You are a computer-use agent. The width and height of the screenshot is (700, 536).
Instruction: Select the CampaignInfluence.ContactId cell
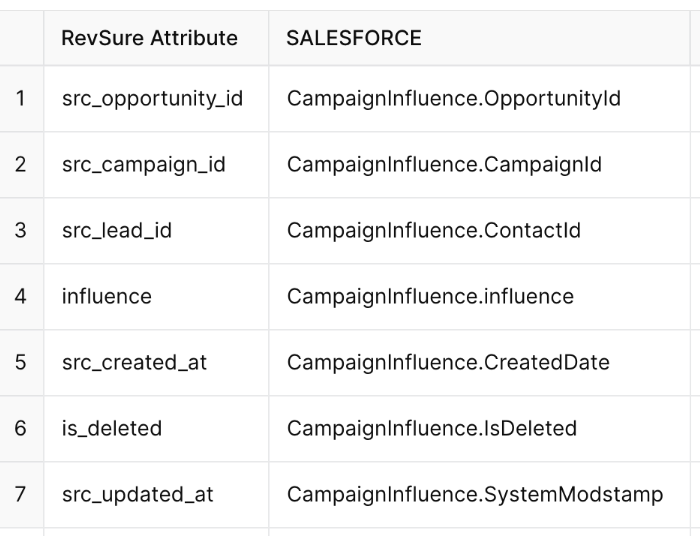(479, 231)
